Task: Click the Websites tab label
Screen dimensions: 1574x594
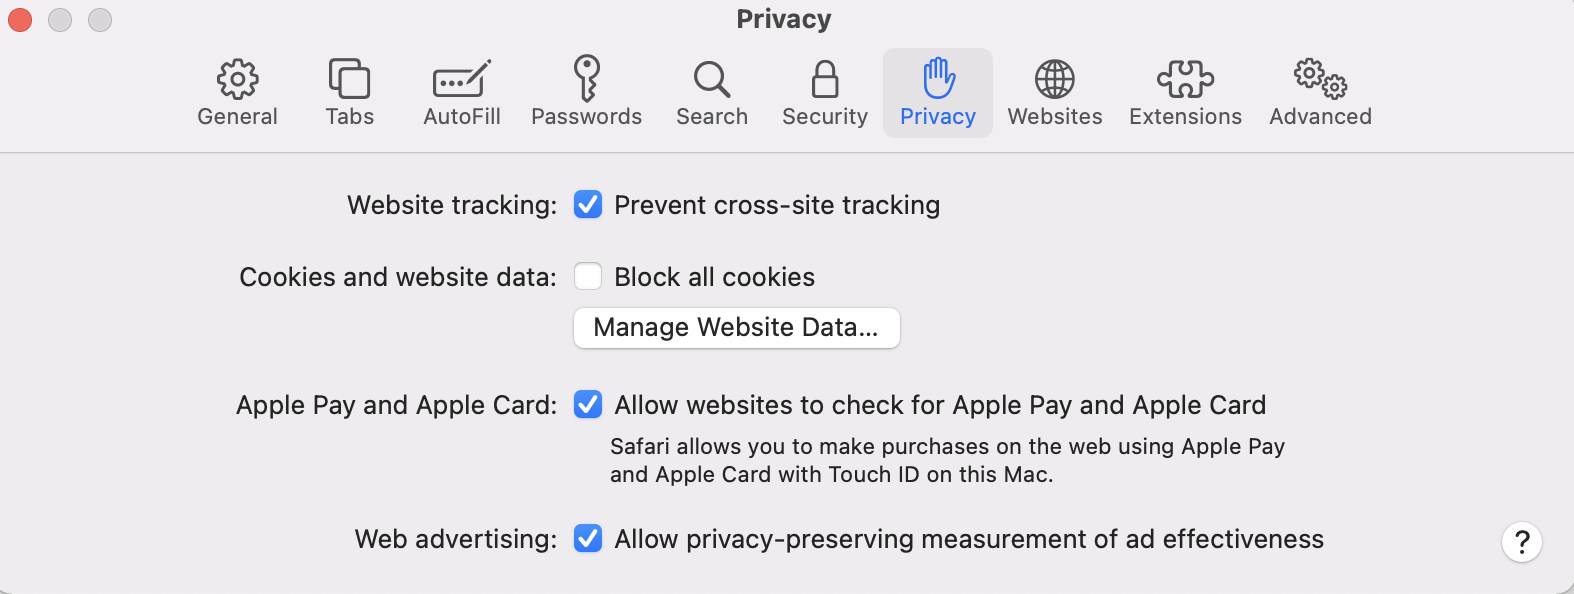Action: point(1055,117)
